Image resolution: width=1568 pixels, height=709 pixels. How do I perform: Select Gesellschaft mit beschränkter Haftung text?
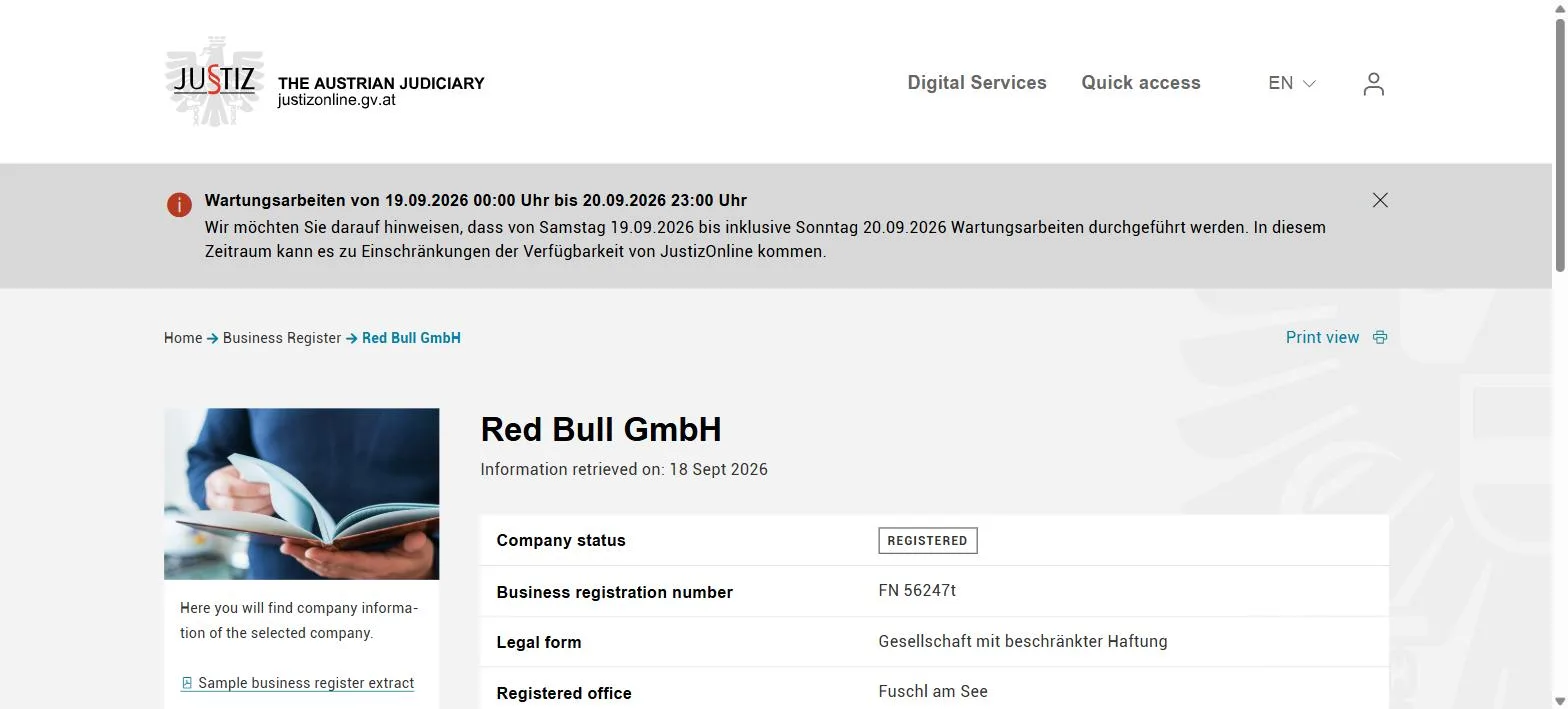[x=1023, y=641]
